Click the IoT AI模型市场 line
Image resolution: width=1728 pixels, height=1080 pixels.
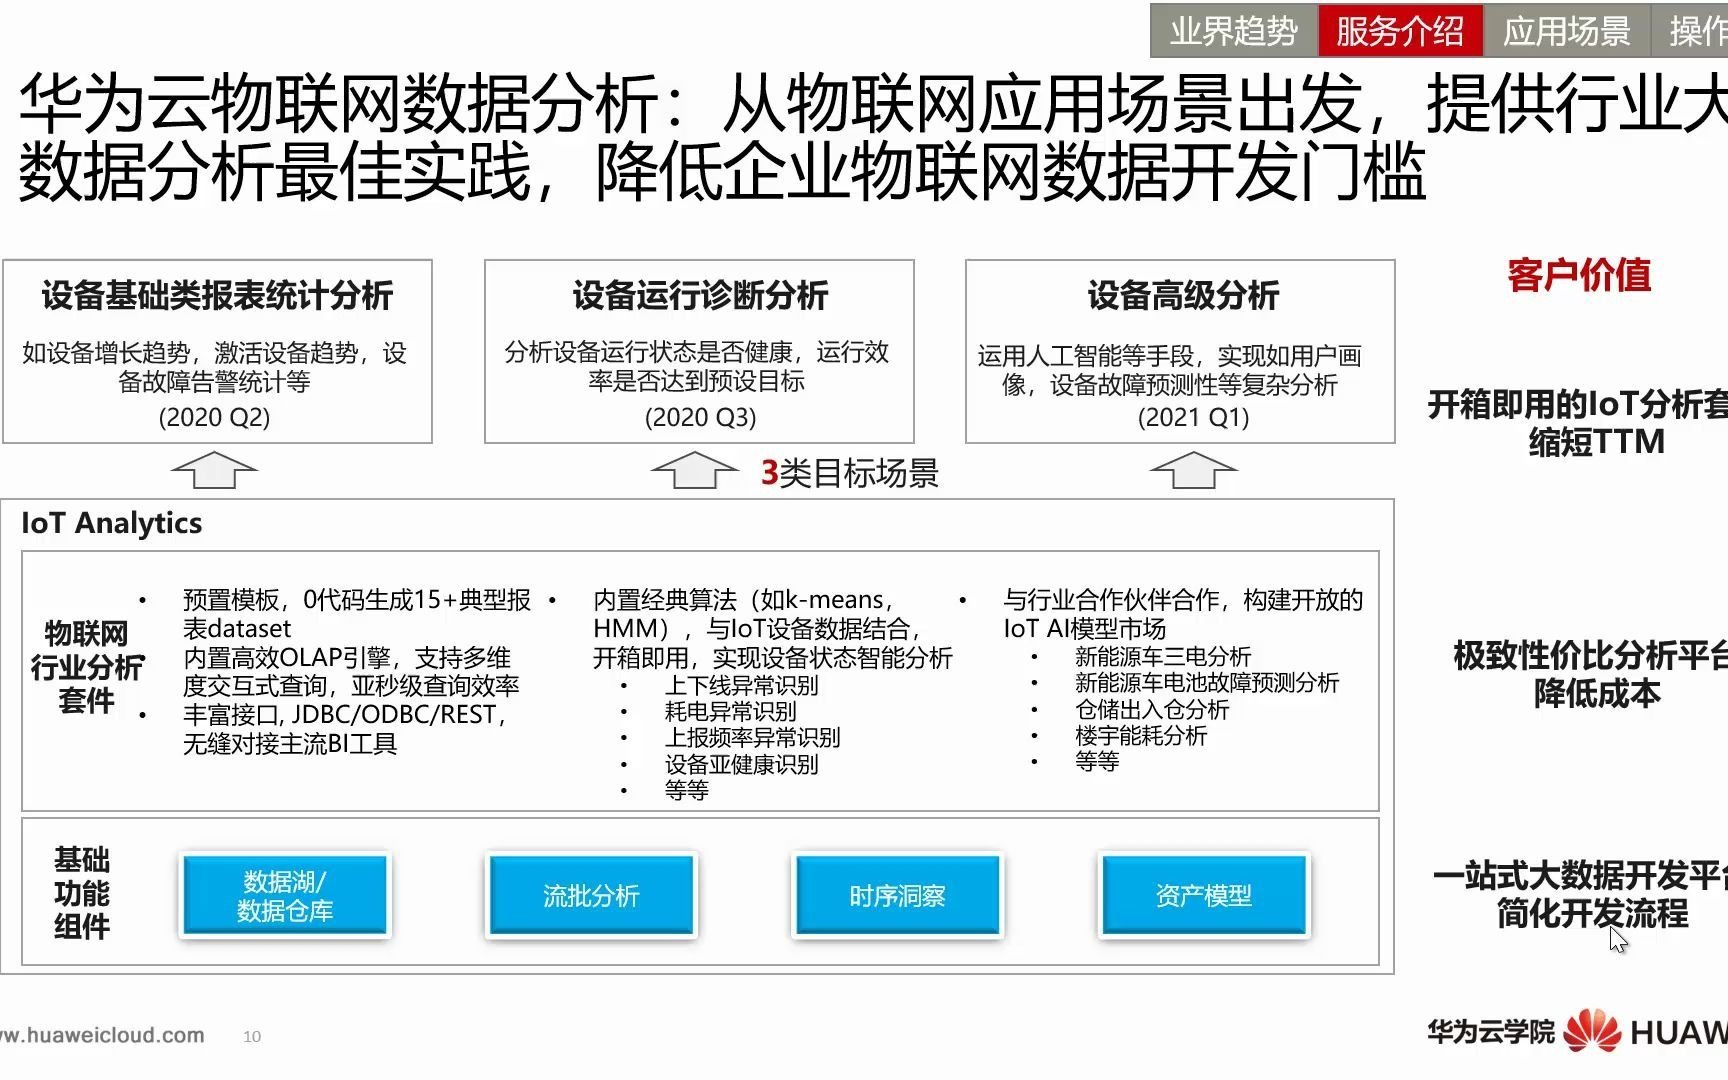(x=1085, y=629)
